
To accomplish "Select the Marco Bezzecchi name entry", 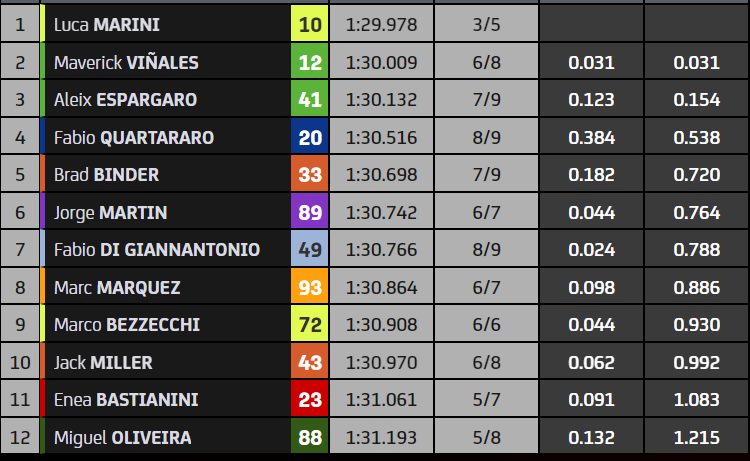I will click(125, 325).
